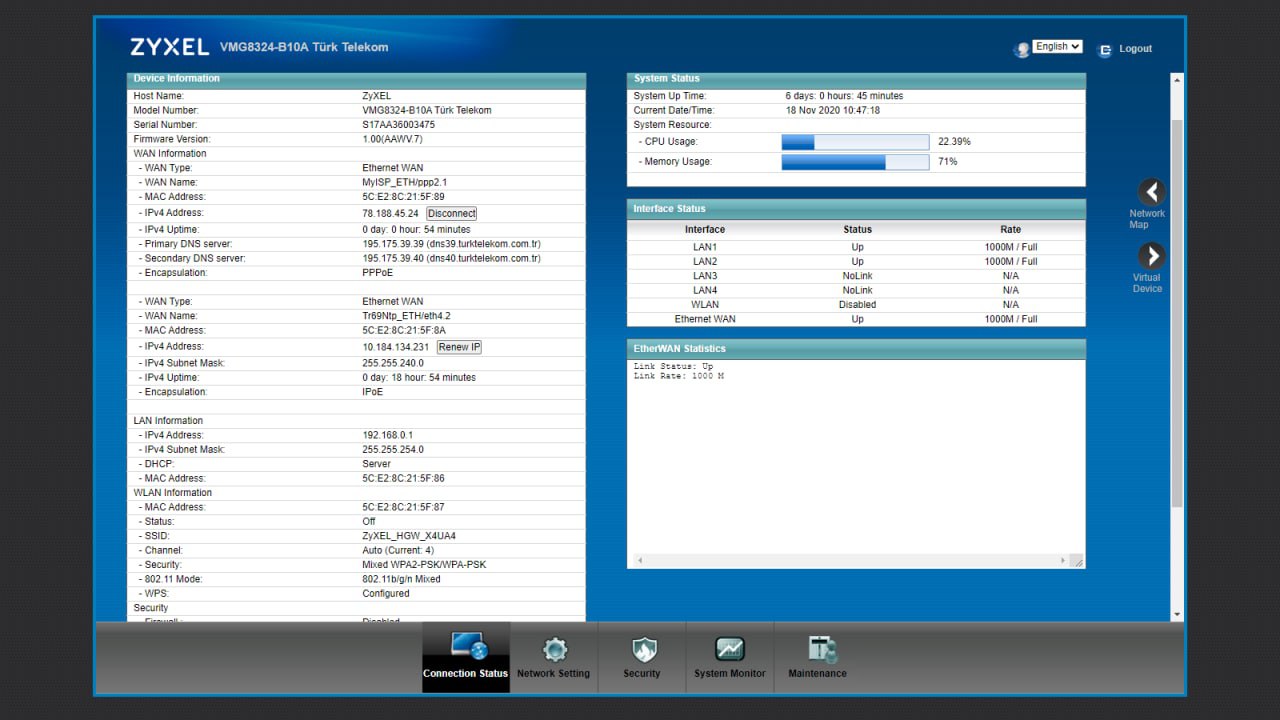Click the ZyXEL logo
The width and height of the screenshot is (1280, 720).
tap(169, 47)
